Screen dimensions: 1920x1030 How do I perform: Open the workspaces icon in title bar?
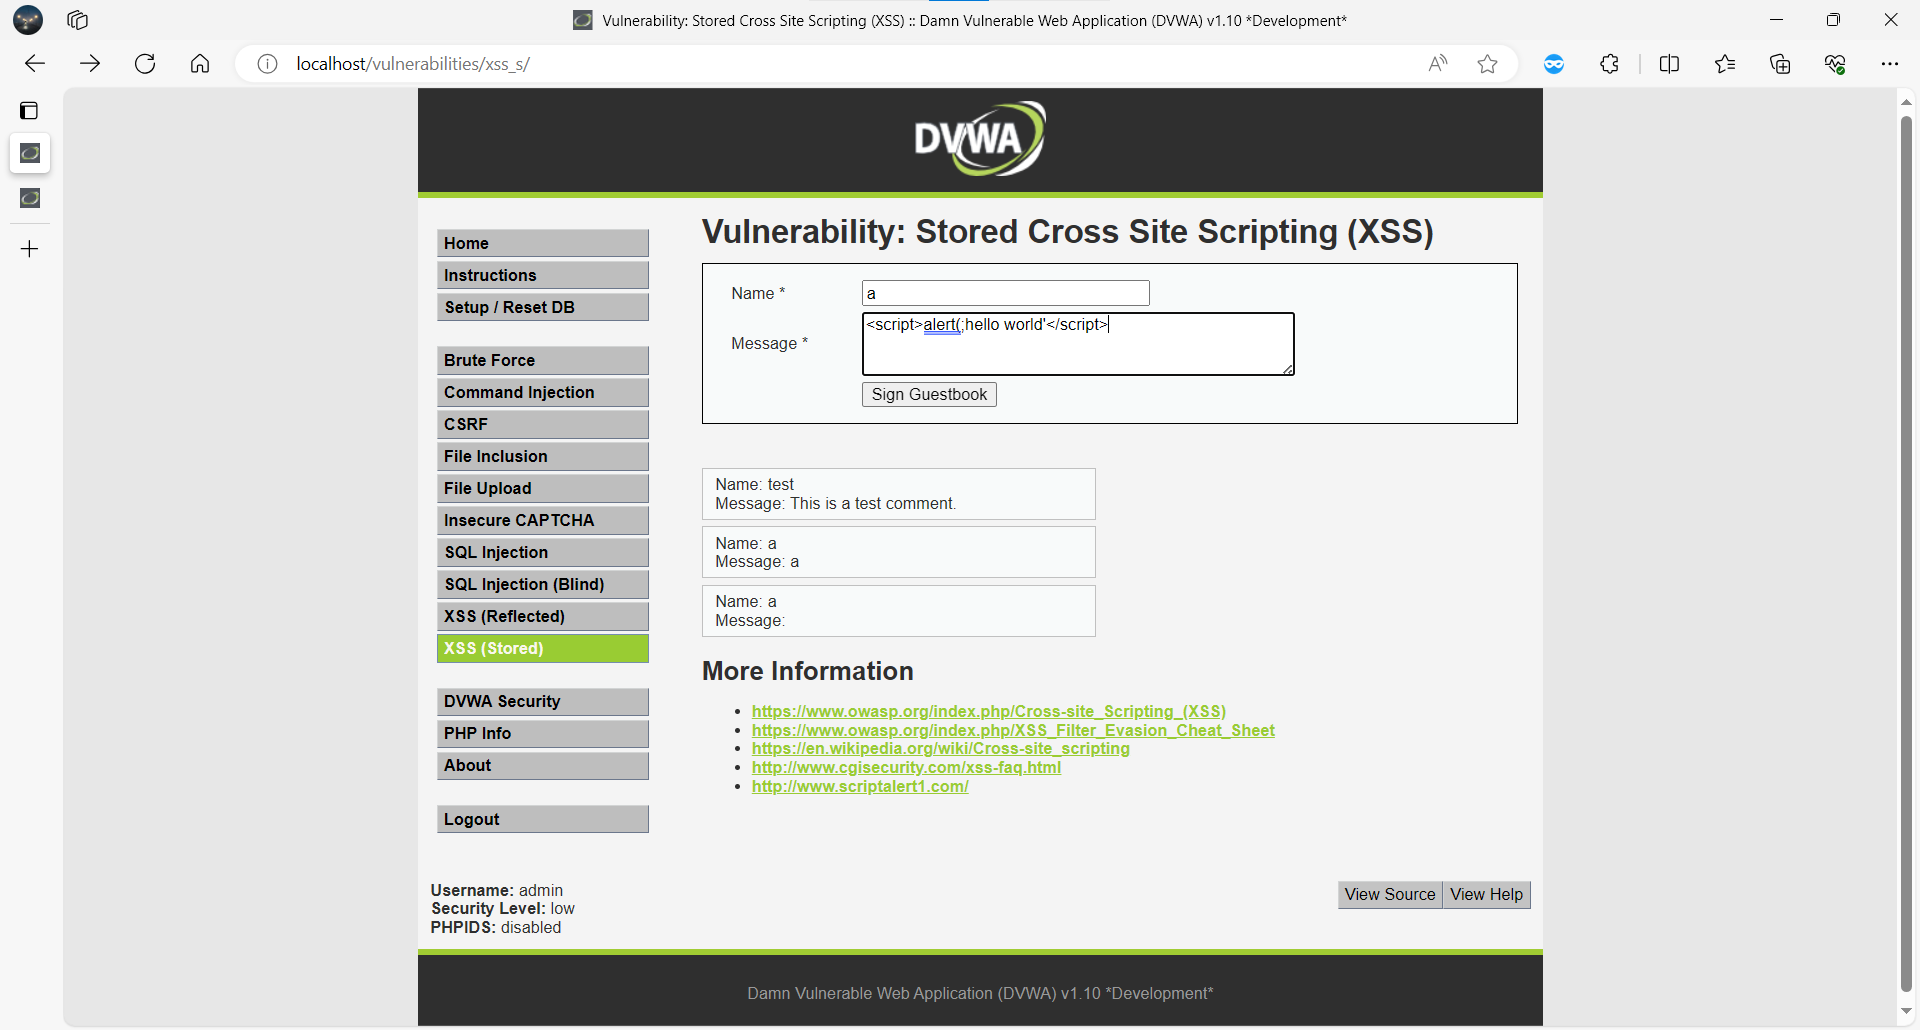[x=78, y=20]
